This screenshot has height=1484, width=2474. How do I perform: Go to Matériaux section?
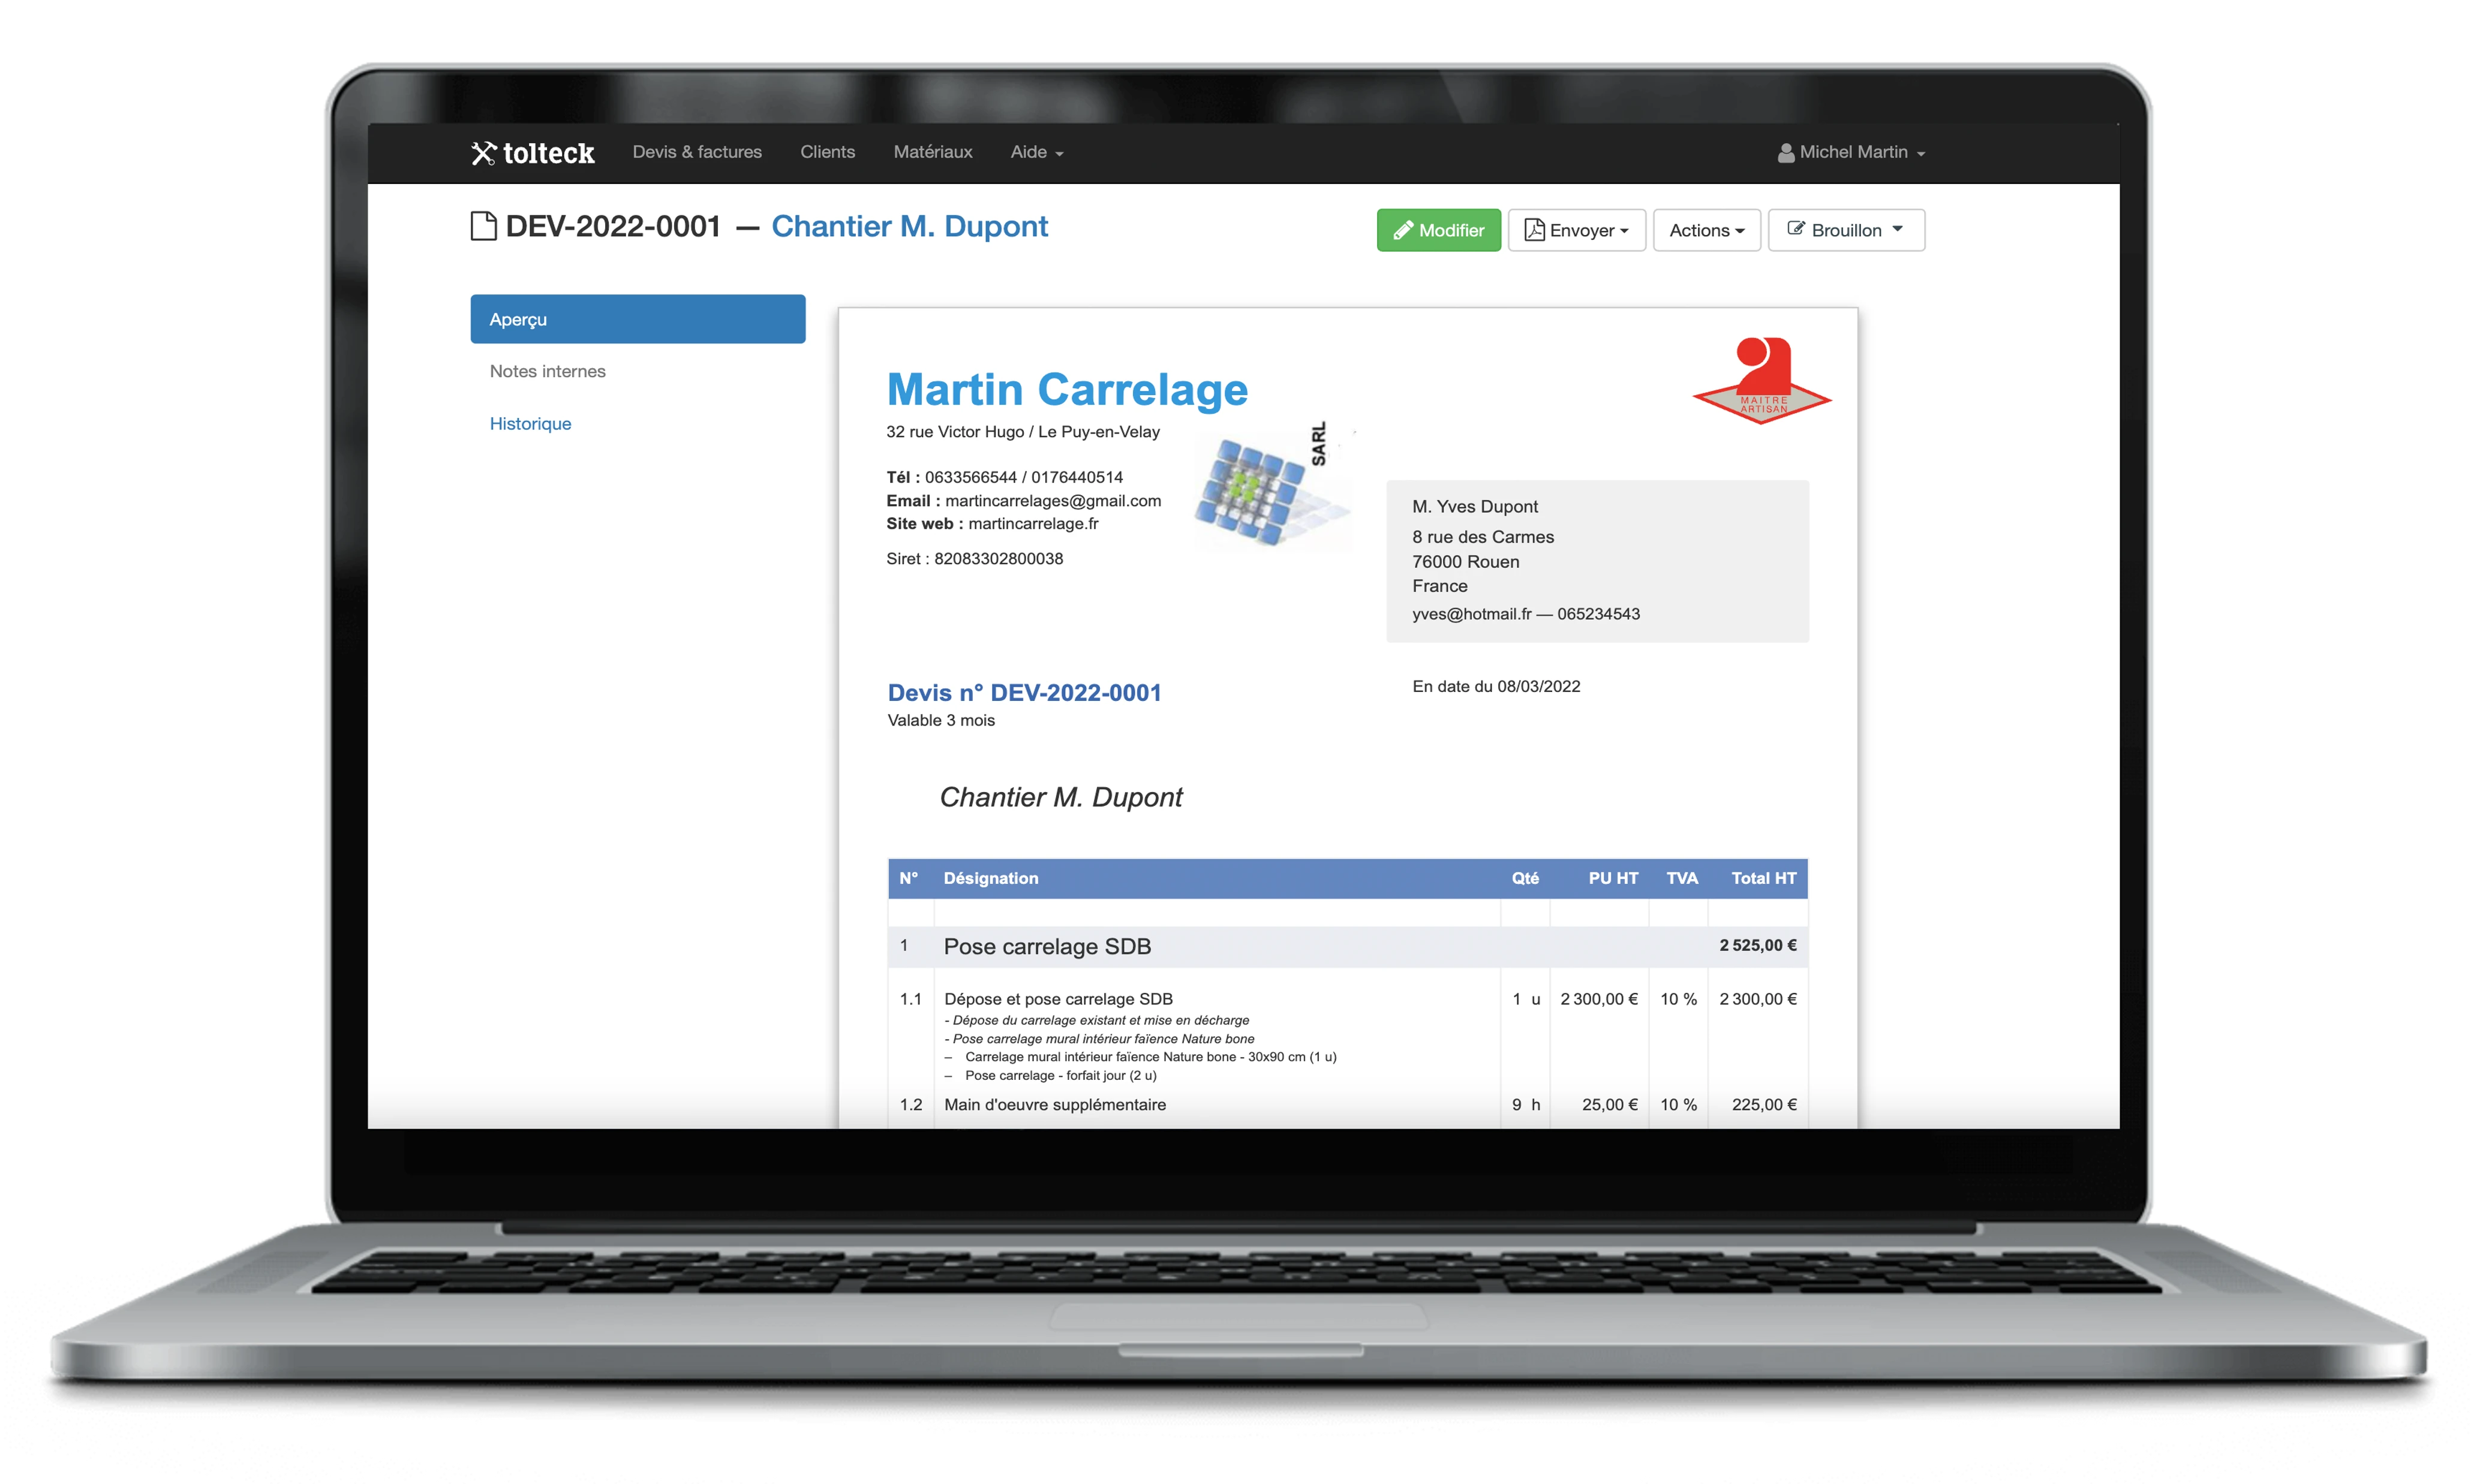tap(932, 152)
